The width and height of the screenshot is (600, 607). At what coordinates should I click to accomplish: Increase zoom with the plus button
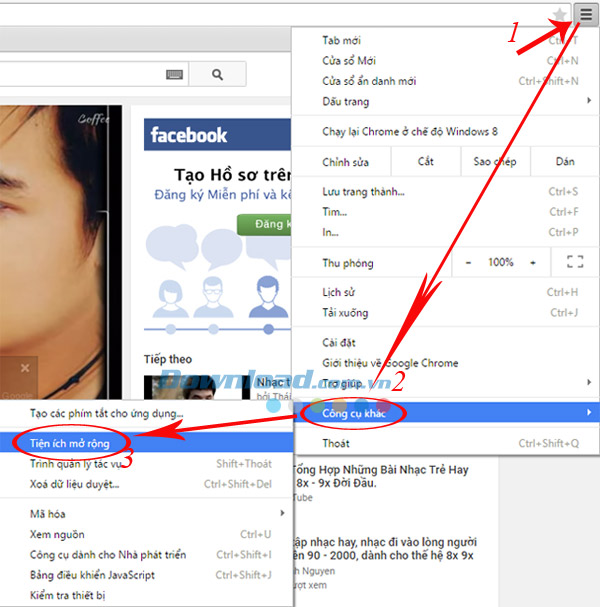point(533,263)
